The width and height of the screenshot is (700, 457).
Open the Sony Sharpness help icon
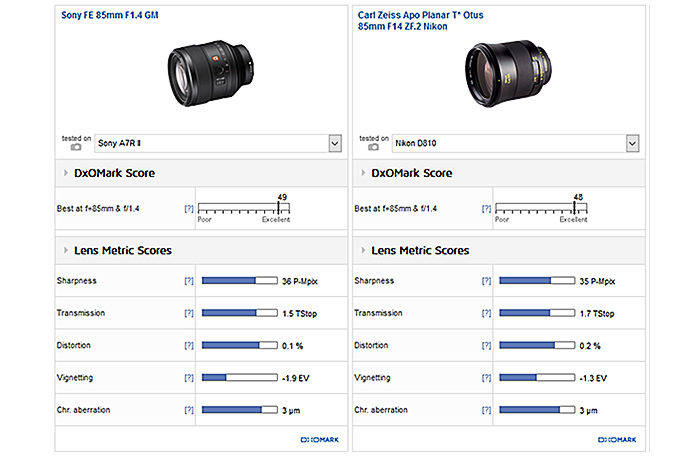coord(189,281)
